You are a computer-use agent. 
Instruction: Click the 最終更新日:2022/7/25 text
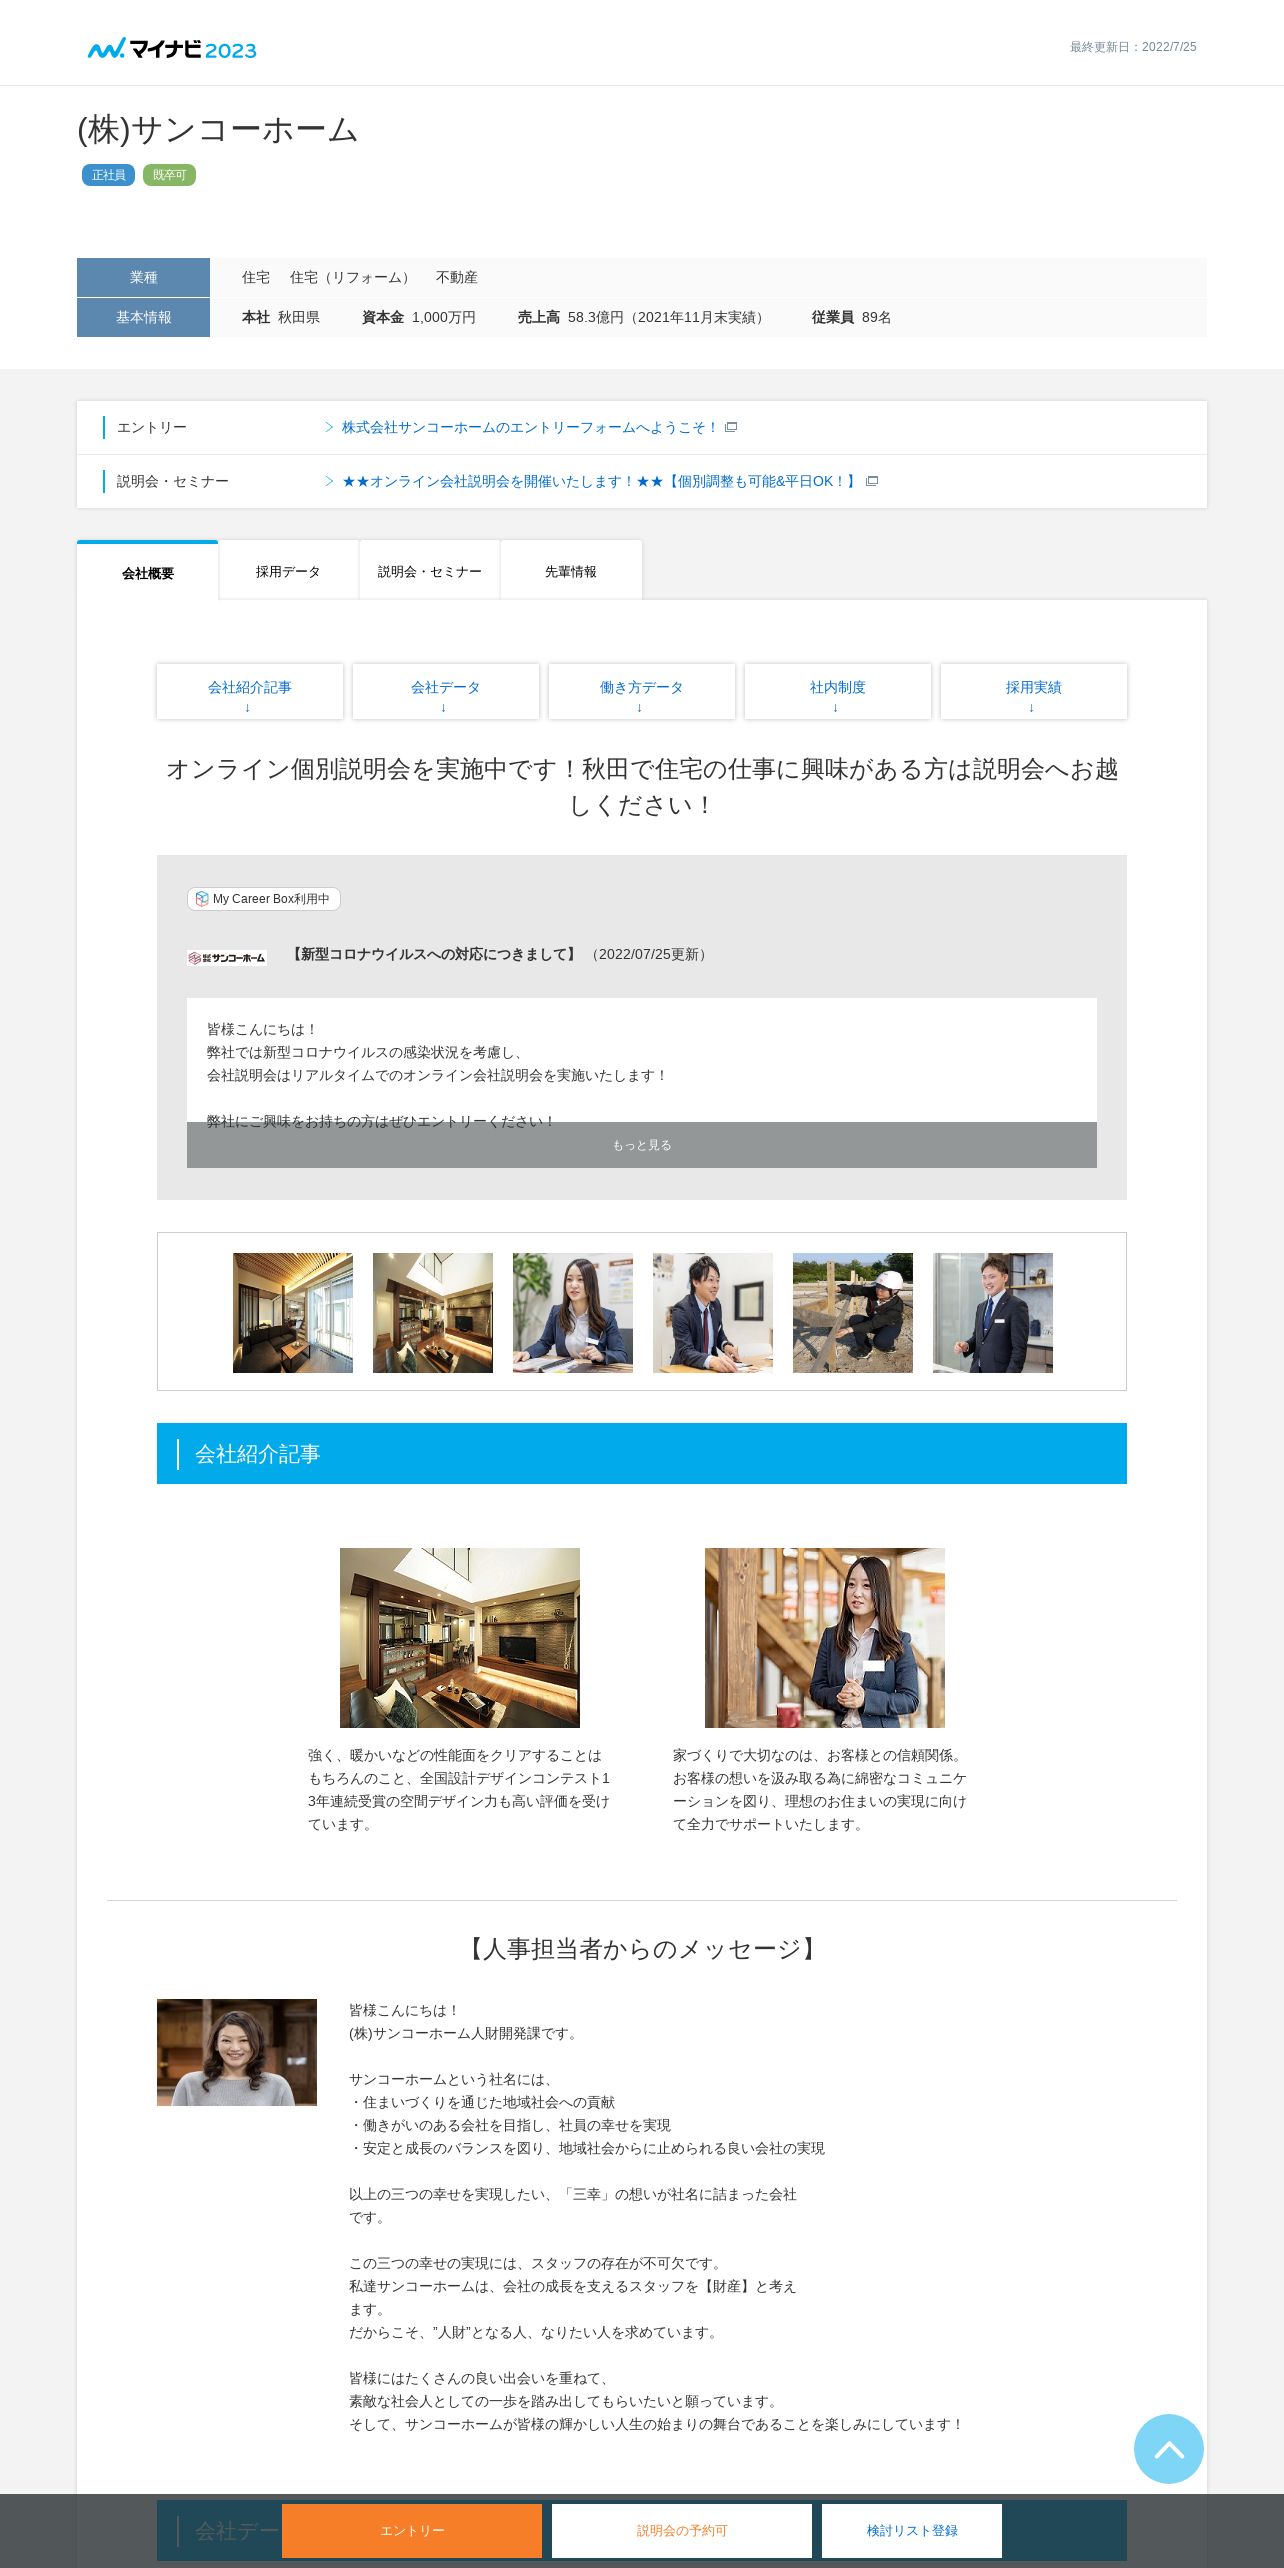(x=1133, y=47)
